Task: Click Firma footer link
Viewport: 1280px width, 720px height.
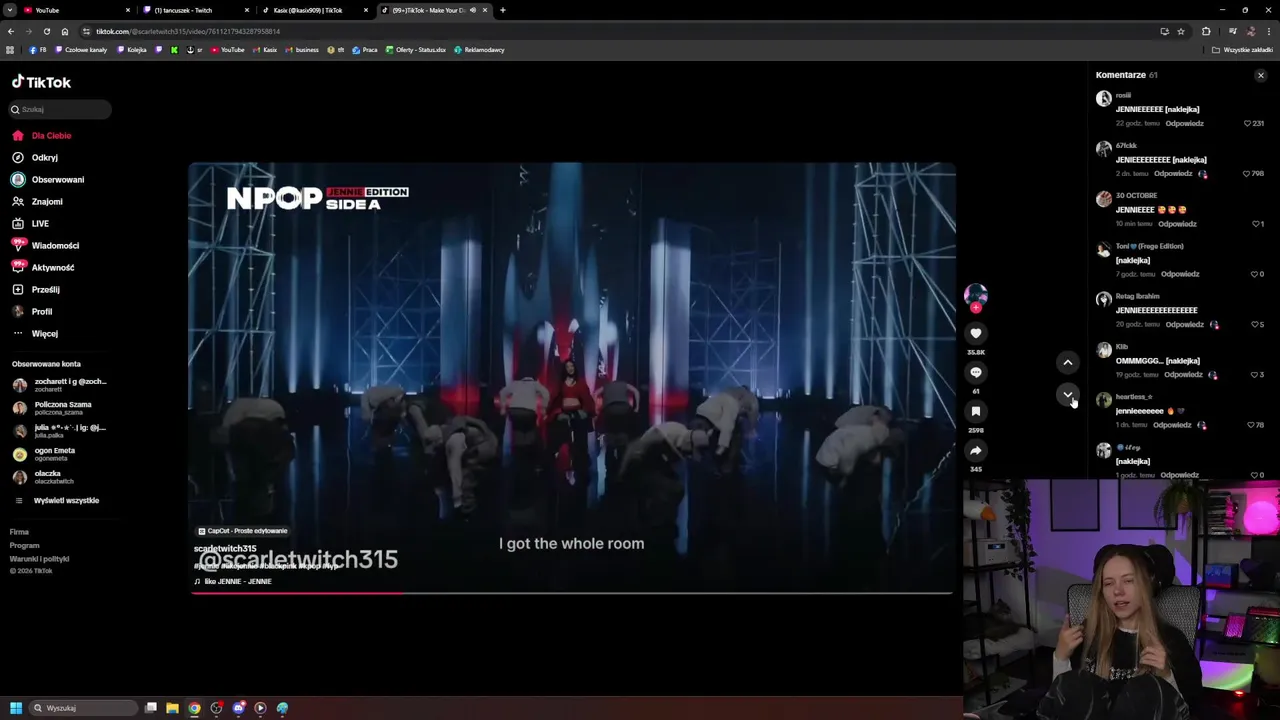Action: [19, 532]
